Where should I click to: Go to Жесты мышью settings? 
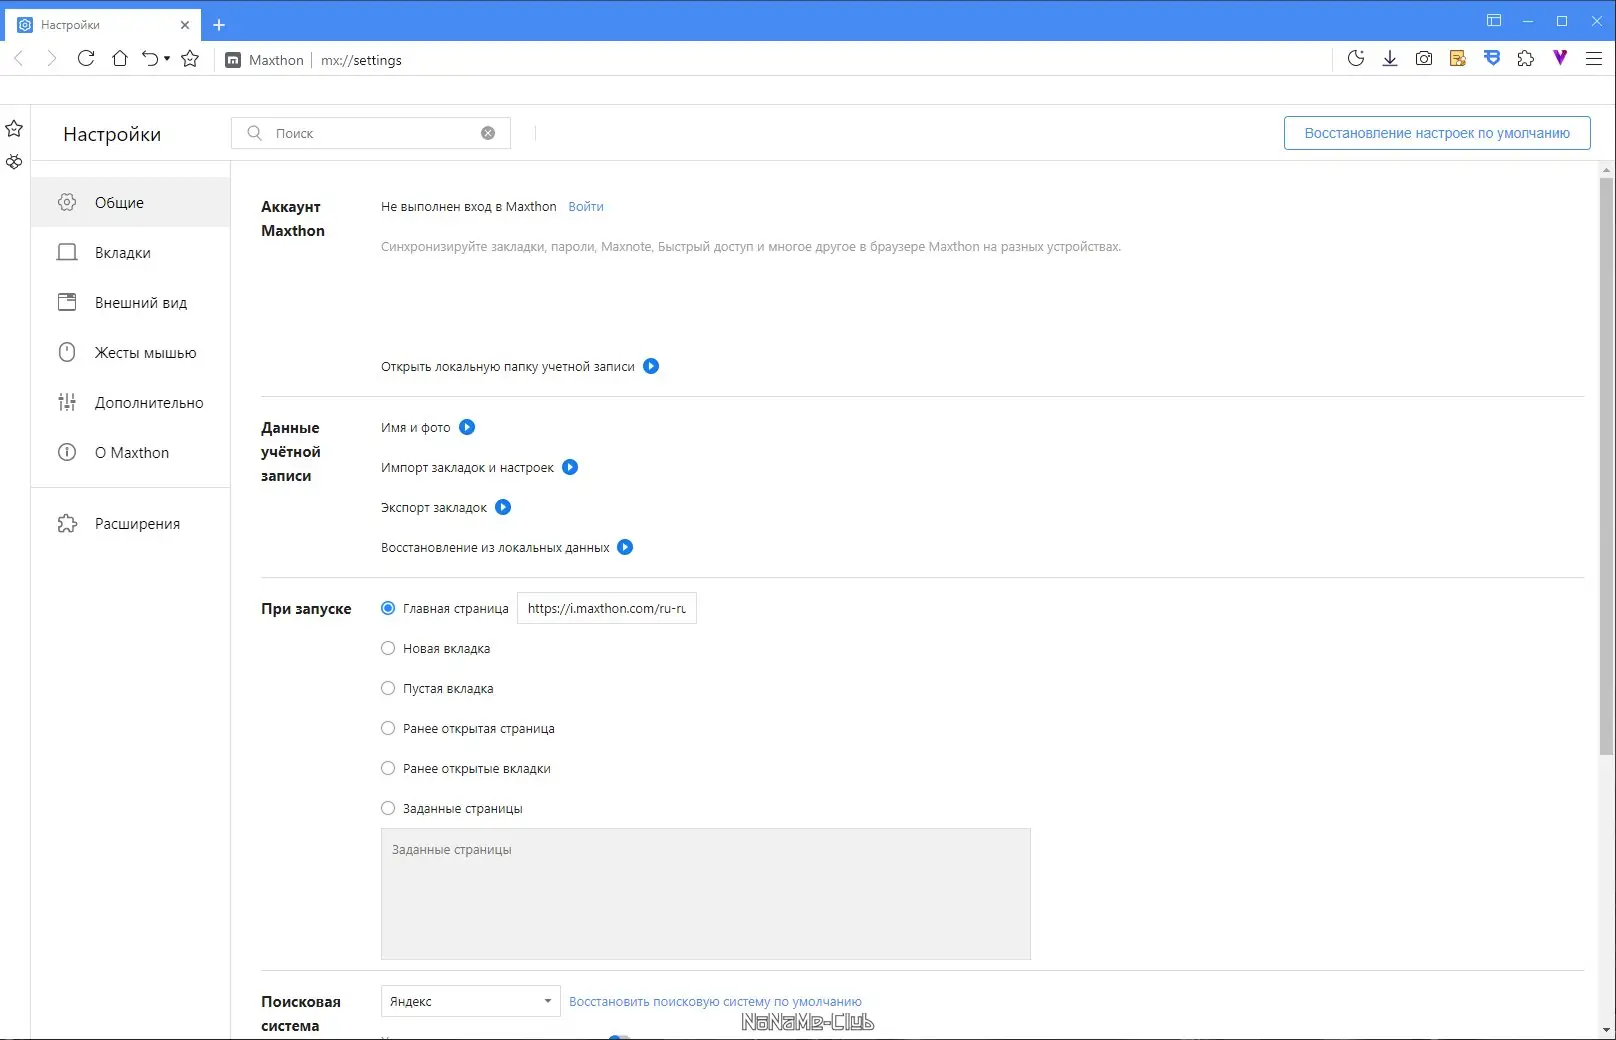coord(131,352)
